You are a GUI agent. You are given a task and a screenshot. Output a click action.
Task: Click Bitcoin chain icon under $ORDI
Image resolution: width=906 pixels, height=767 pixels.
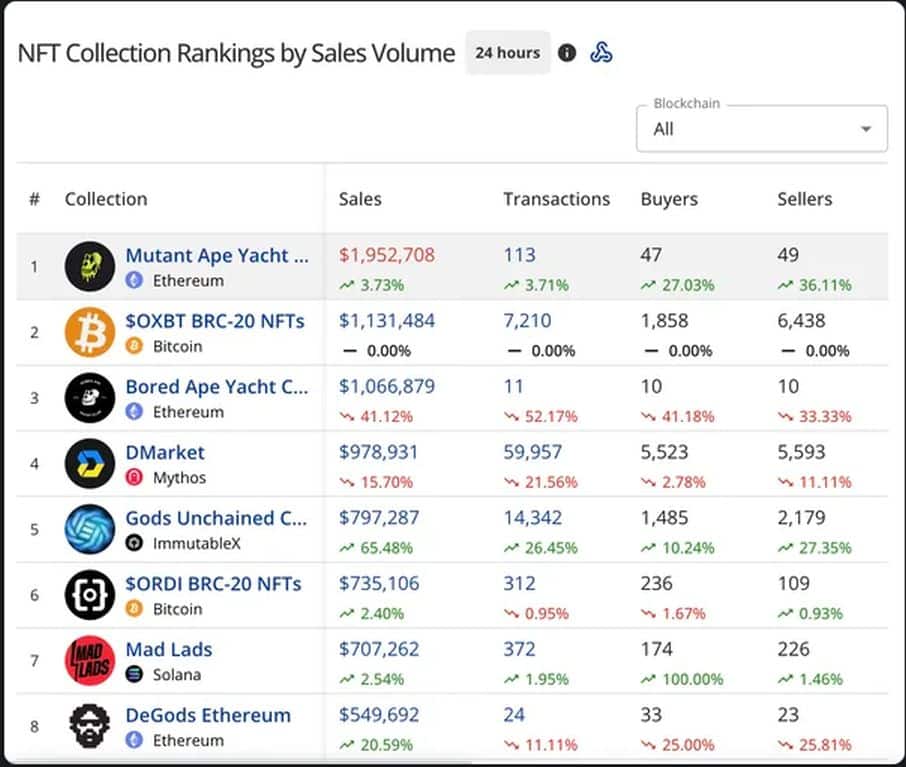[134, 609]
